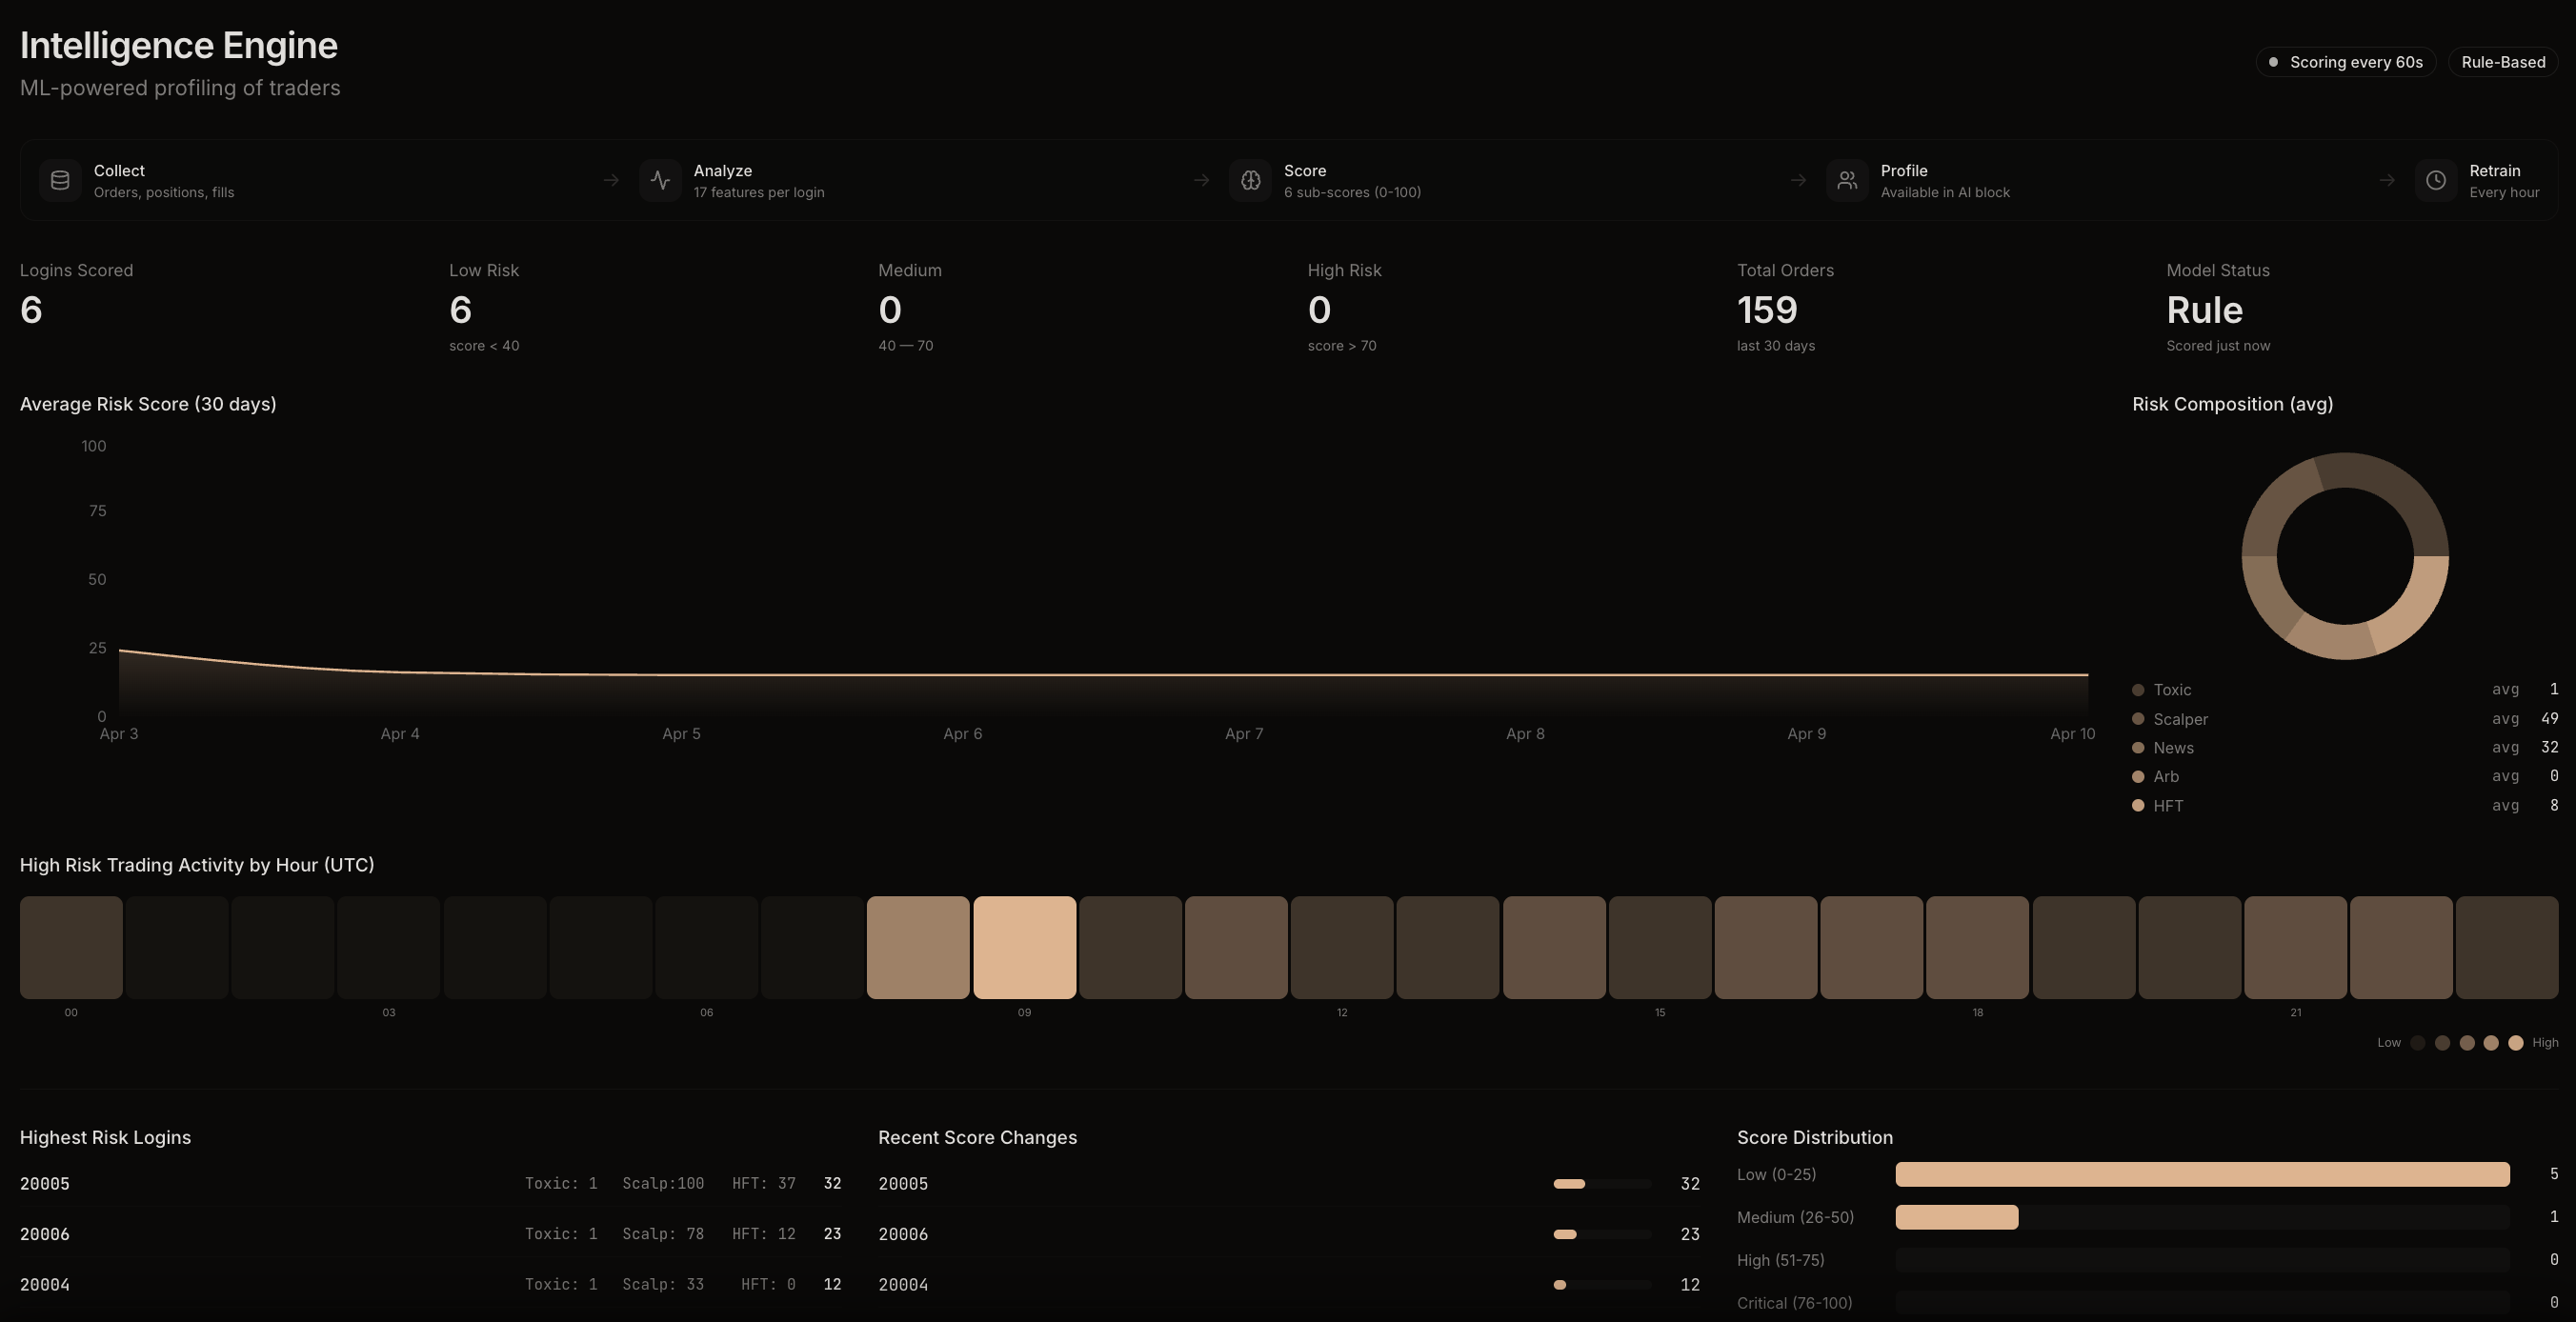Click the Collect database icon
The image size is (2576, 1322).
tap(60, 180)
